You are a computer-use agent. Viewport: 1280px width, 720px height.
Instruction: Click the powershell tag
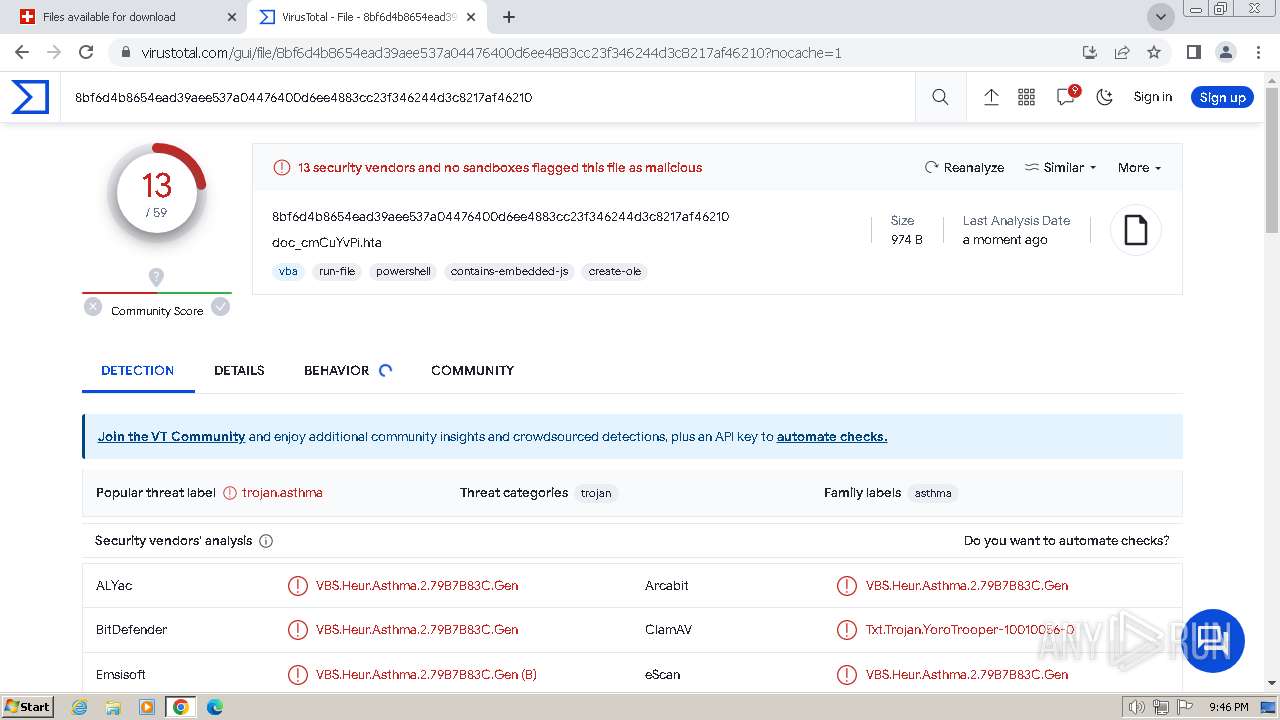[x=403, y=271]
